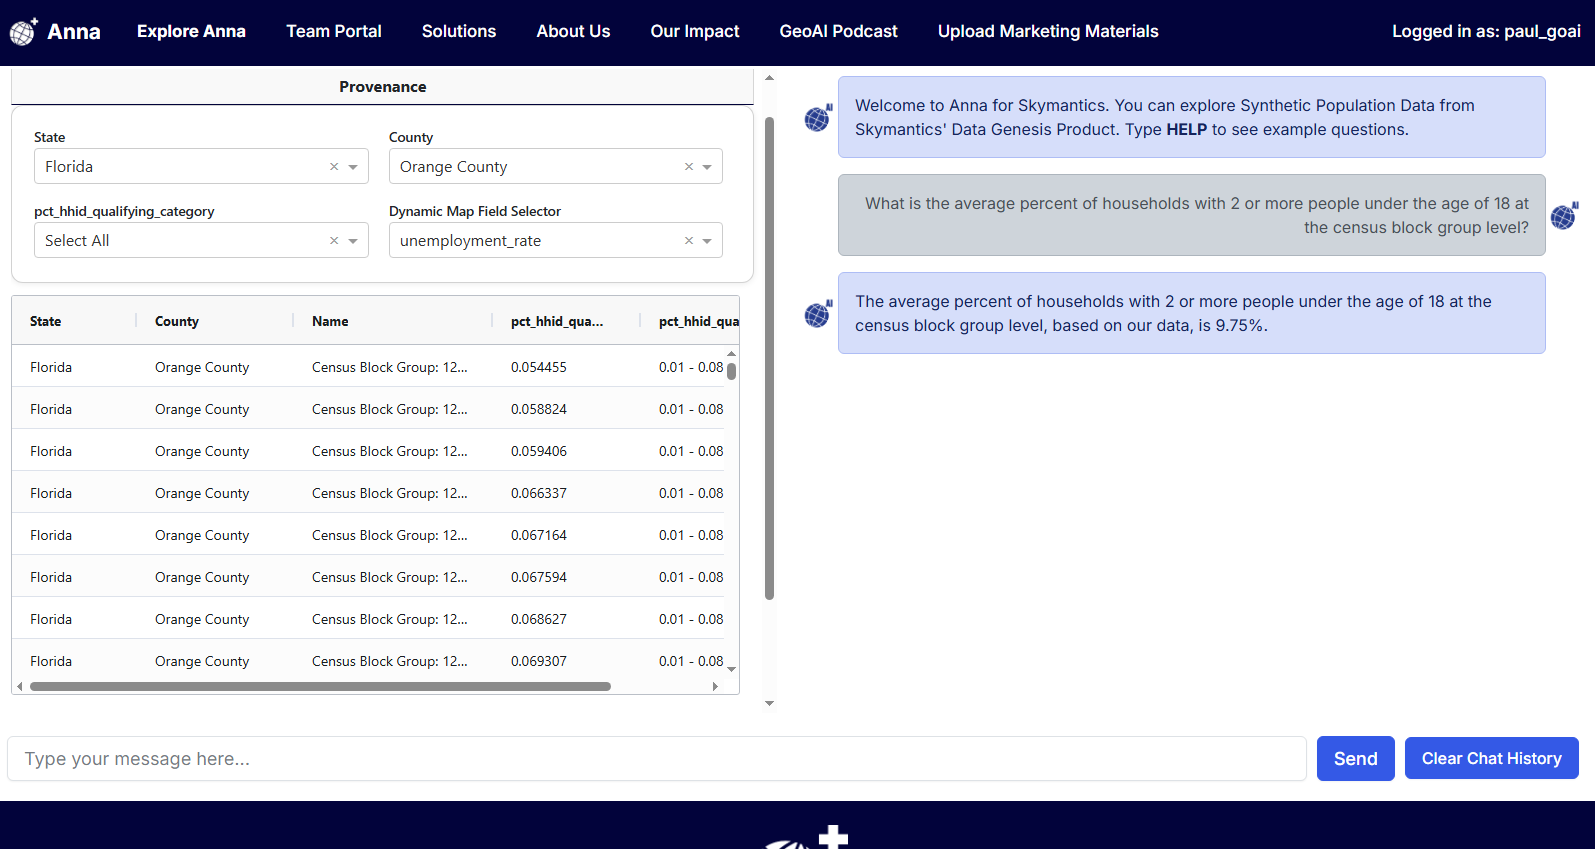Clear the Orange County selection
This screenshot has width=1595, height=849.
[688, 167]
